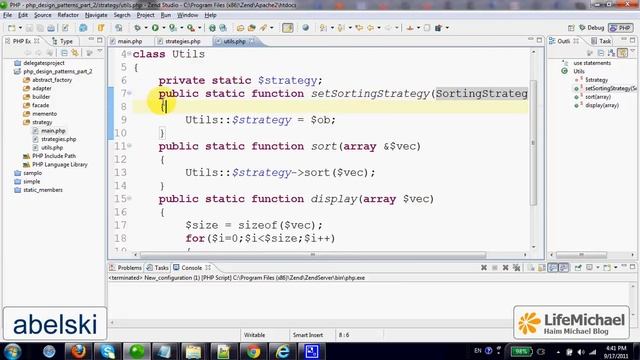
Task: Select the PHP Language Library node
Action: pos(60,164)
